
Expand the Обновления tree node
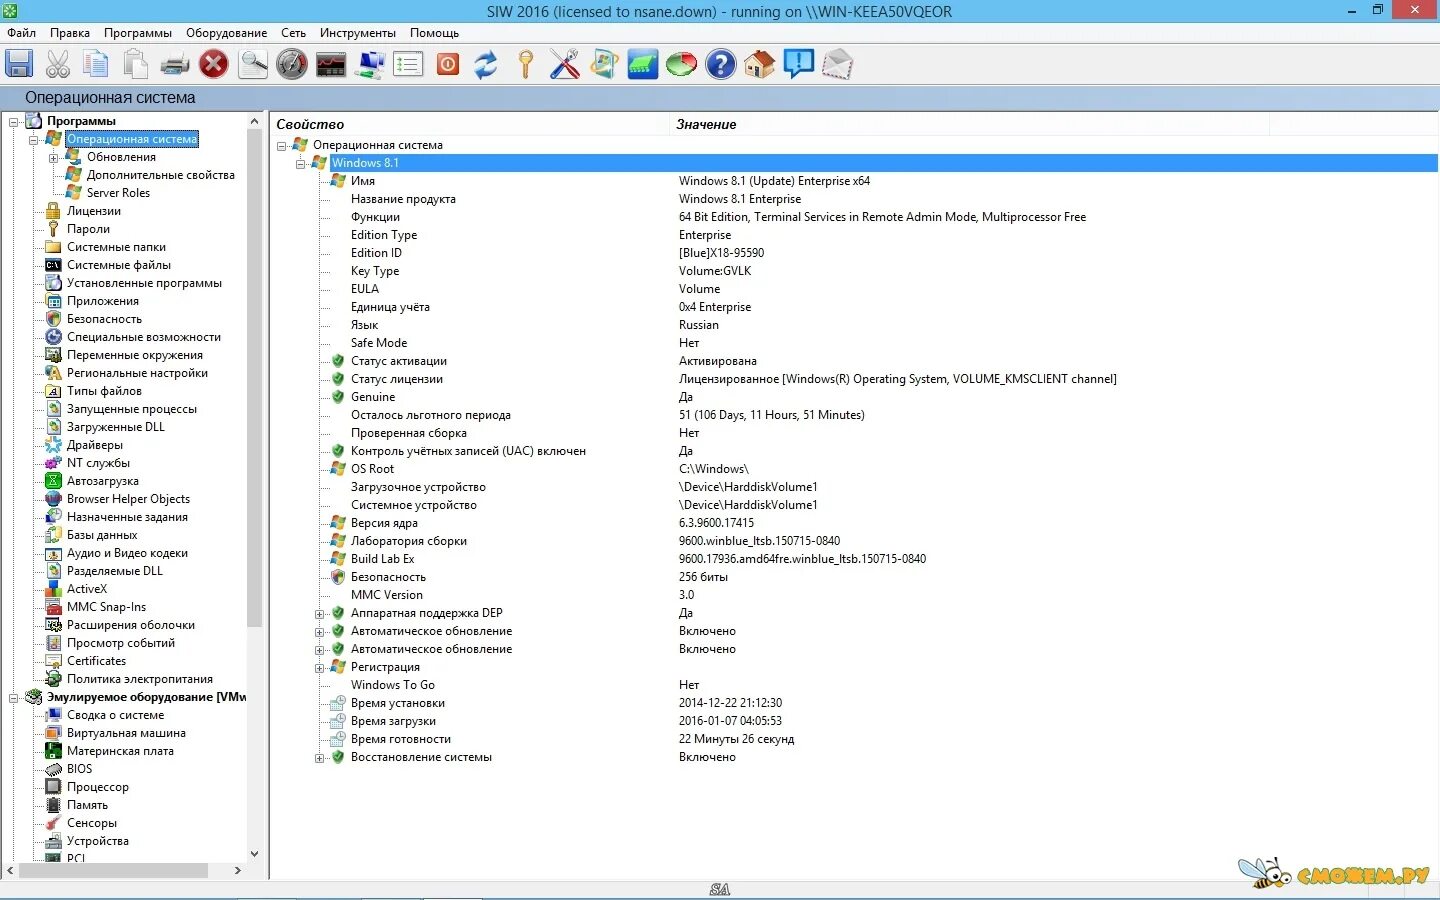click(x=54, y=158)
